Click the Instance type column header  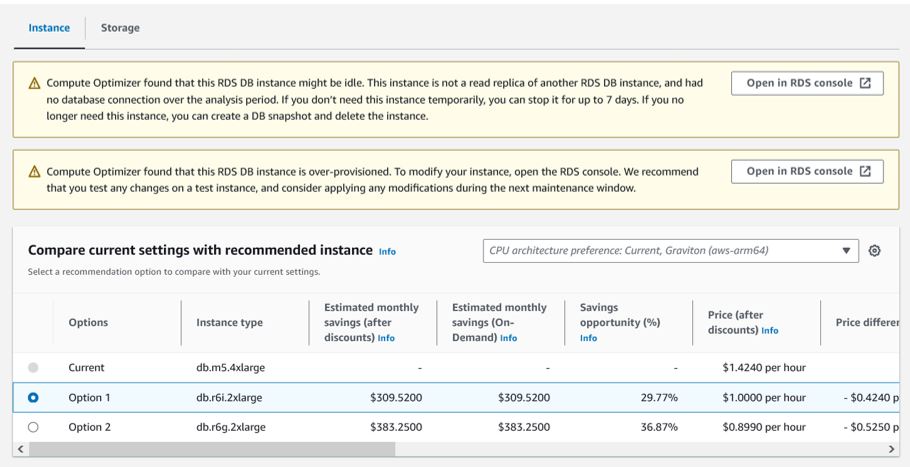229,323
